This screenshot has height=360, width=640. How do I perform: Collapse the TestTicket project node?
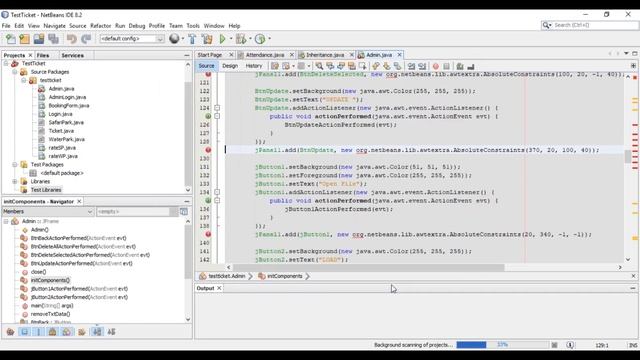click(x=6, y=63)
